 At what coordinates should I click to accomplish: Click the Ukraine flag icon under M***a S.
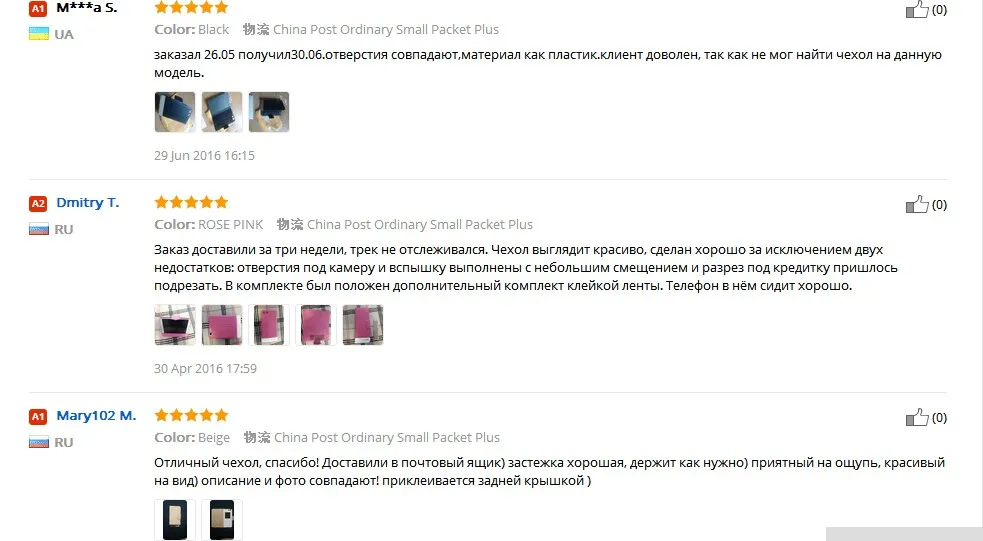[x=39, y=34]
